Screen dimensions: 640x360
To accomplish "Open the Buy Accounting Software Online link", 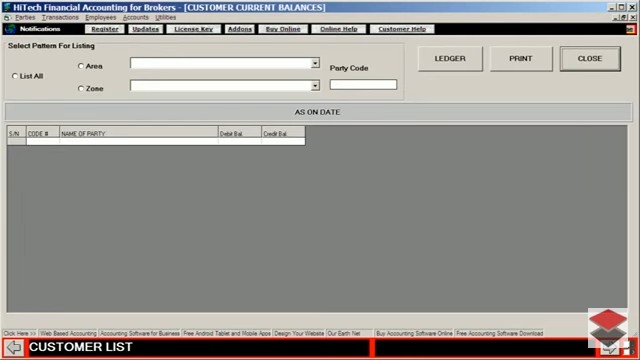I will click(x=414, y=333).
